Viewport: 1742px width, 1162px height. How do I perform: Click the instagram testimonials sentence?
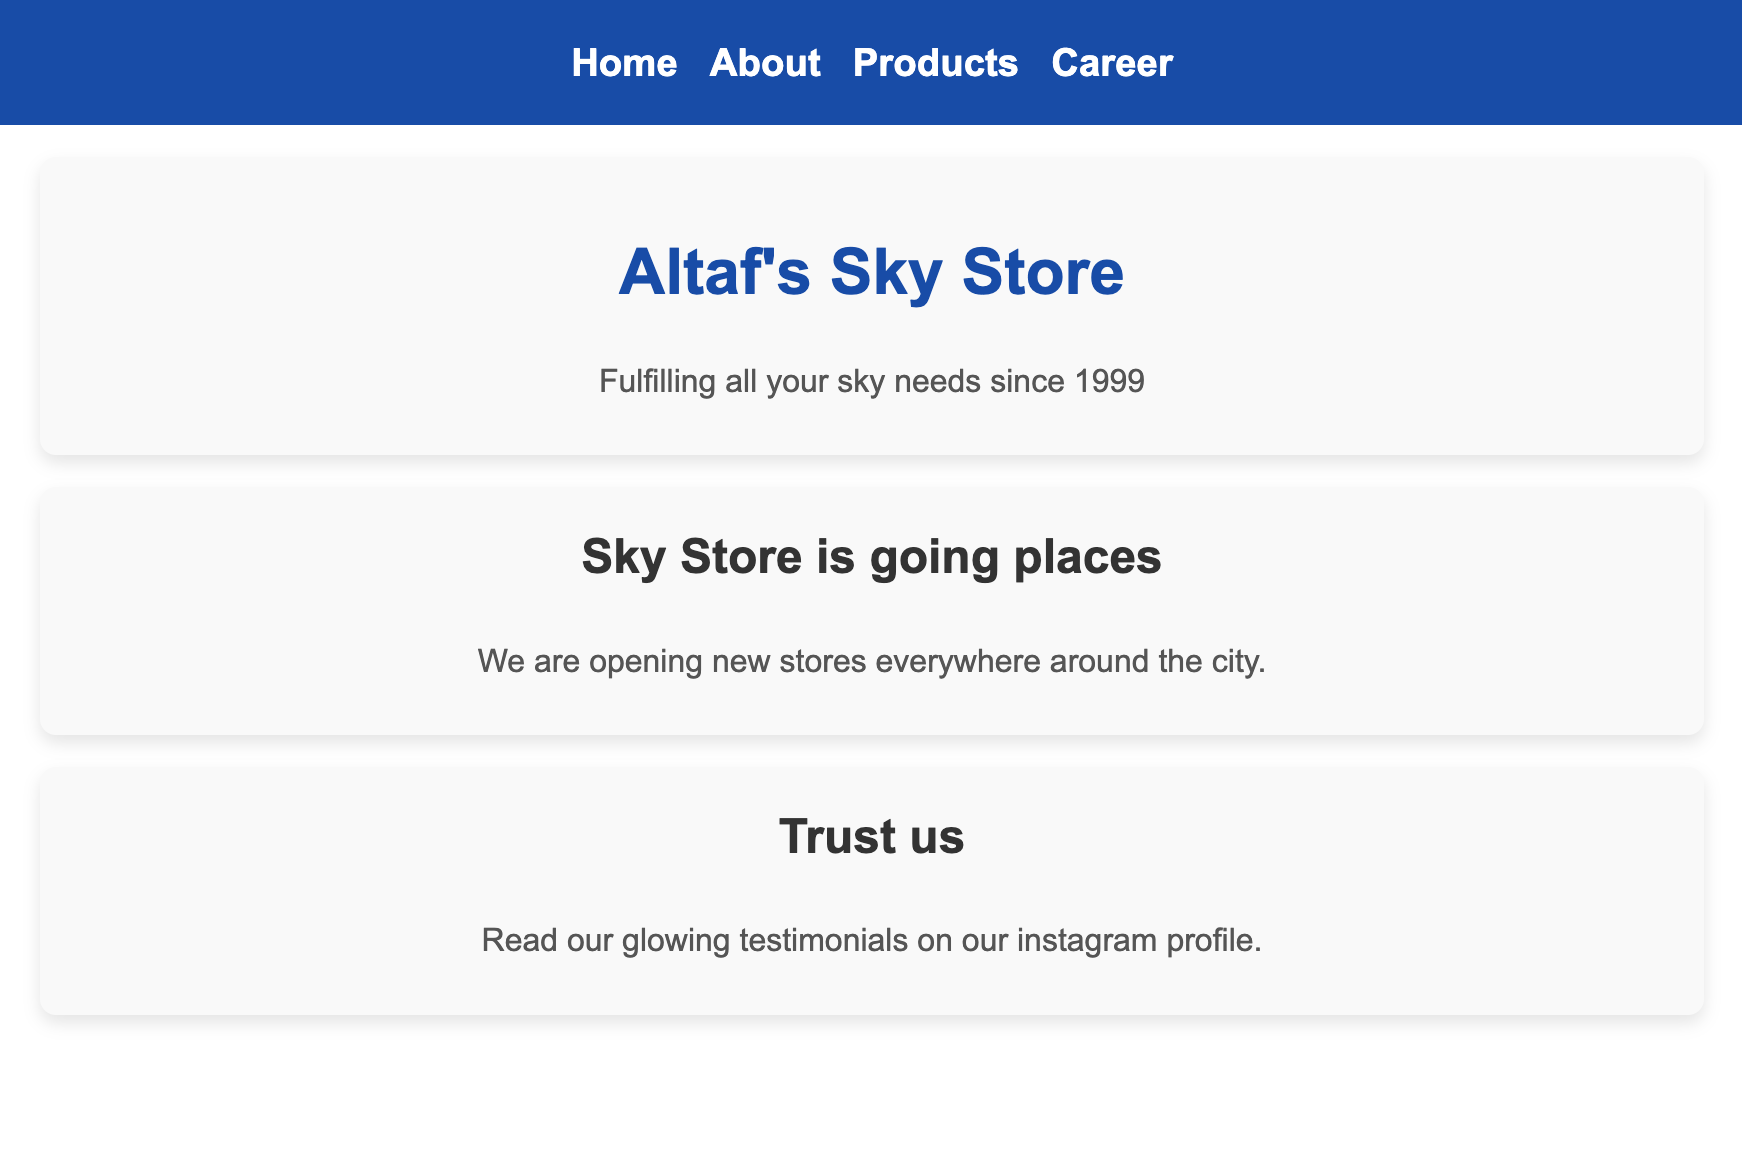(871, 940)
